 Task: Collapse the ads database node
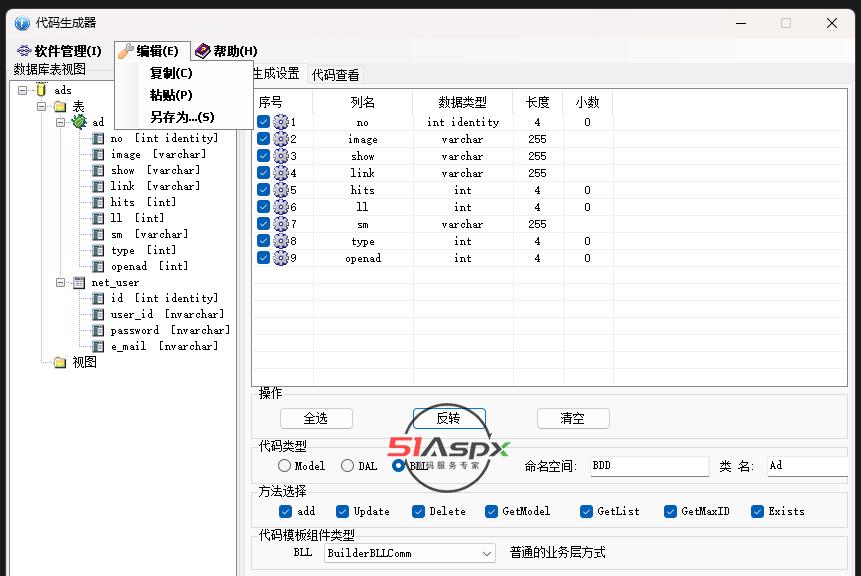point(23,90)
